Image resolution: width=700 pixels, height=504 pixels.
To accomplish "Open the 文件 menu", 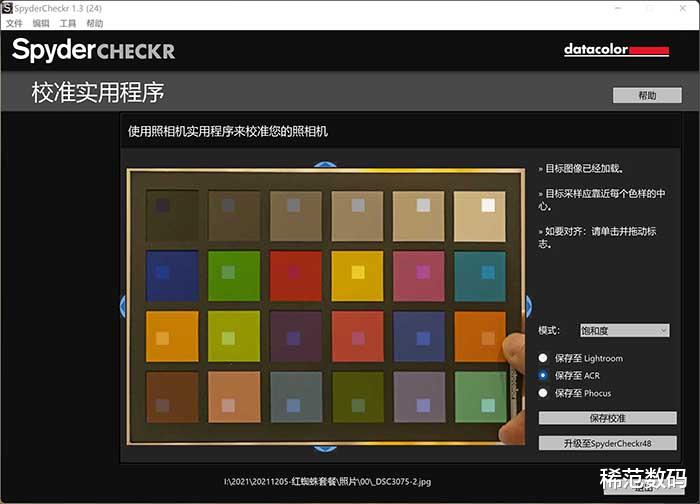I will click(x=14, y=23).
